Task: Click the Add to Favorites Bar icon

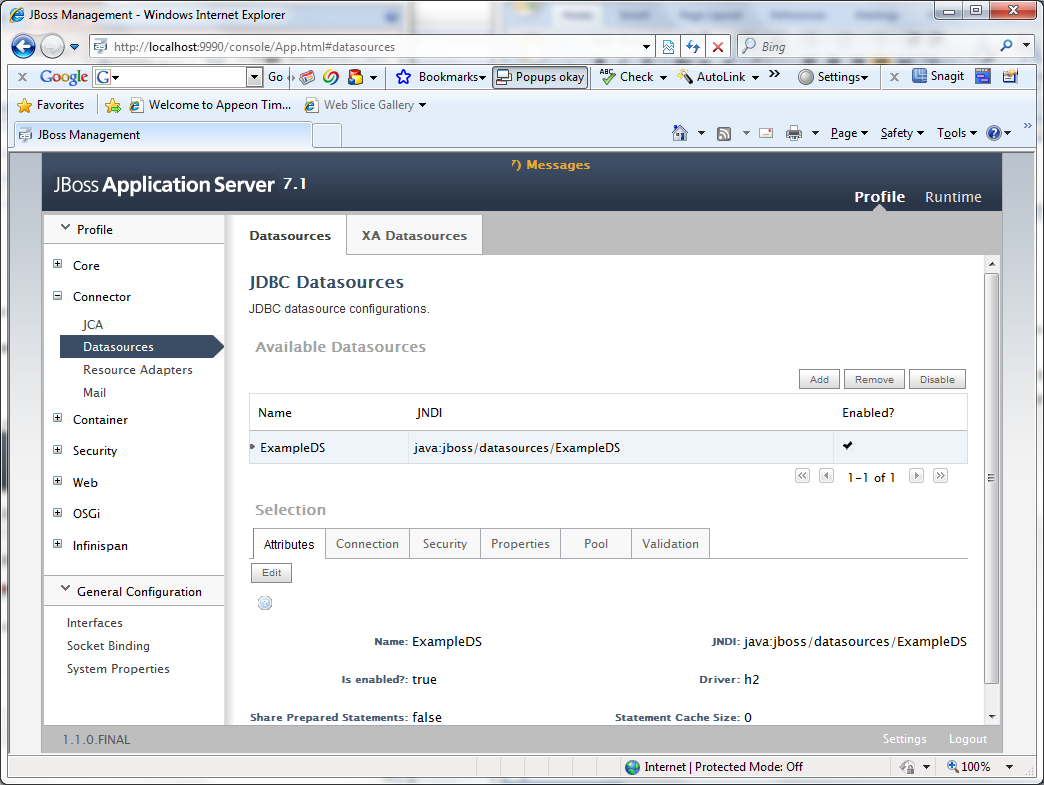Action: (x=113, y=105)
